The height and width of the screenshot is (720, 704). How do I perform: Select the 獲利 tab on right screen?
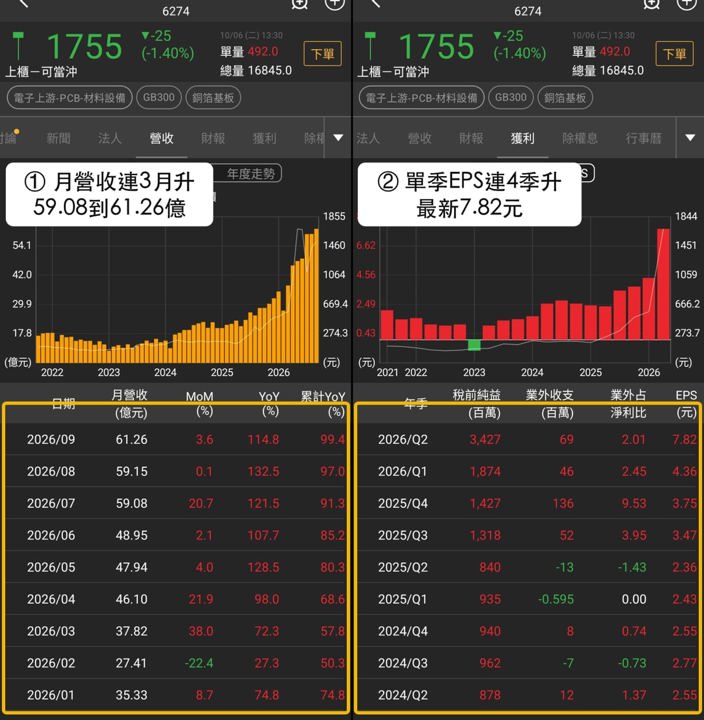(x=523, y=138)
